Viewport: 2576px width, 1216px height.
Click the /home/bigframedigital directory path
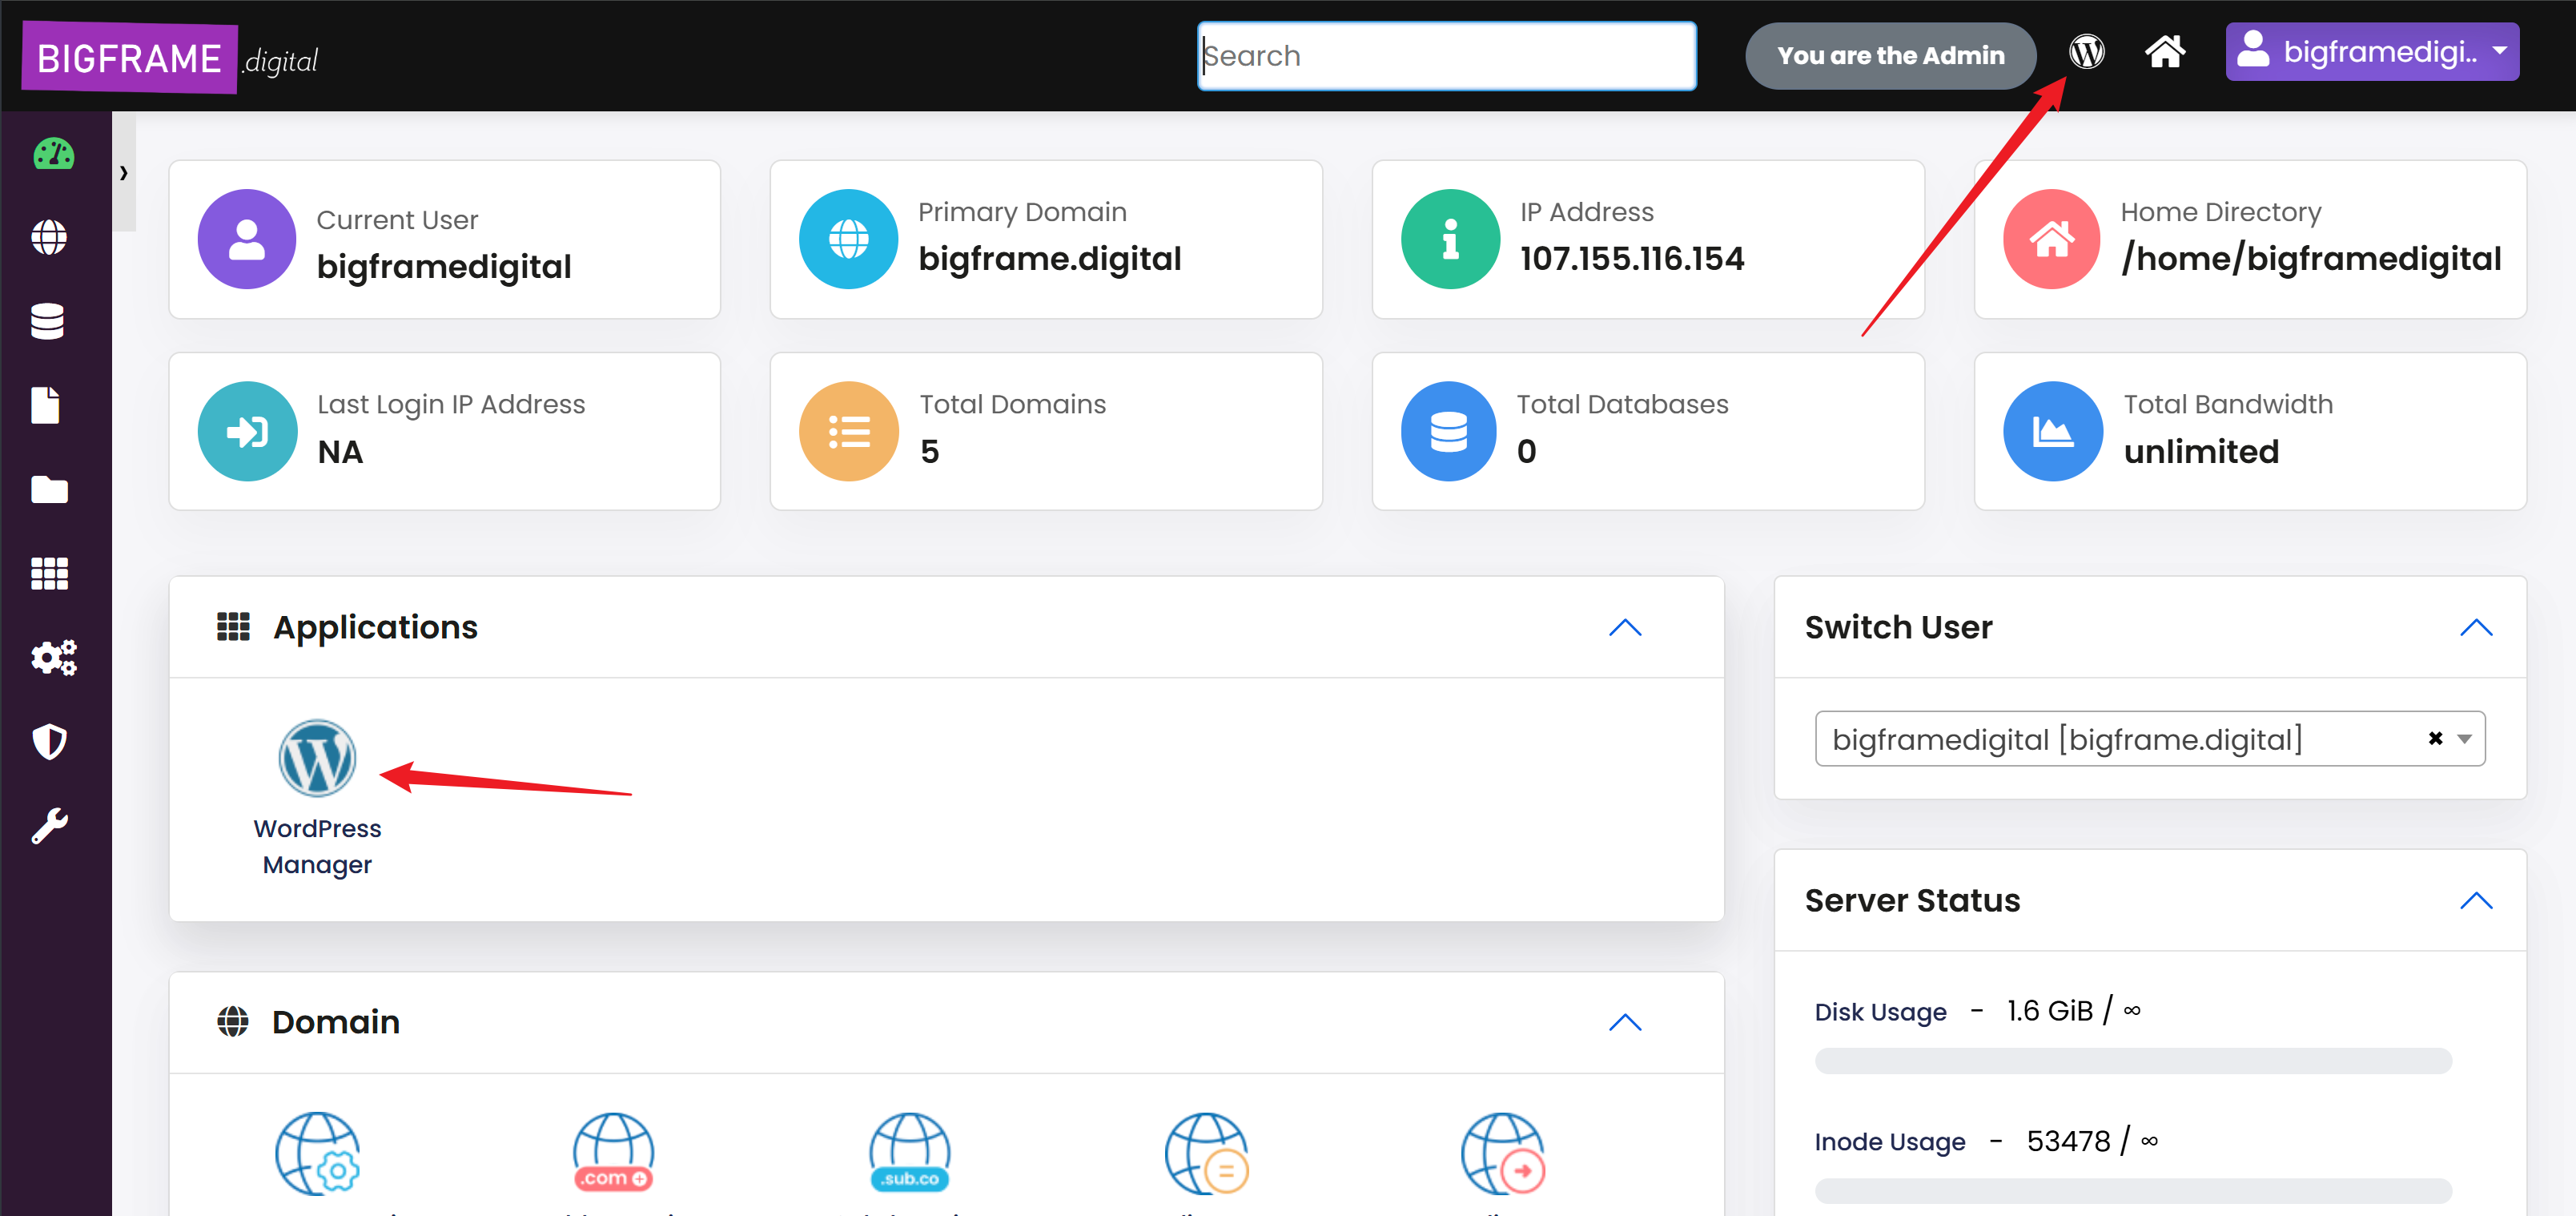[2311, 259]
